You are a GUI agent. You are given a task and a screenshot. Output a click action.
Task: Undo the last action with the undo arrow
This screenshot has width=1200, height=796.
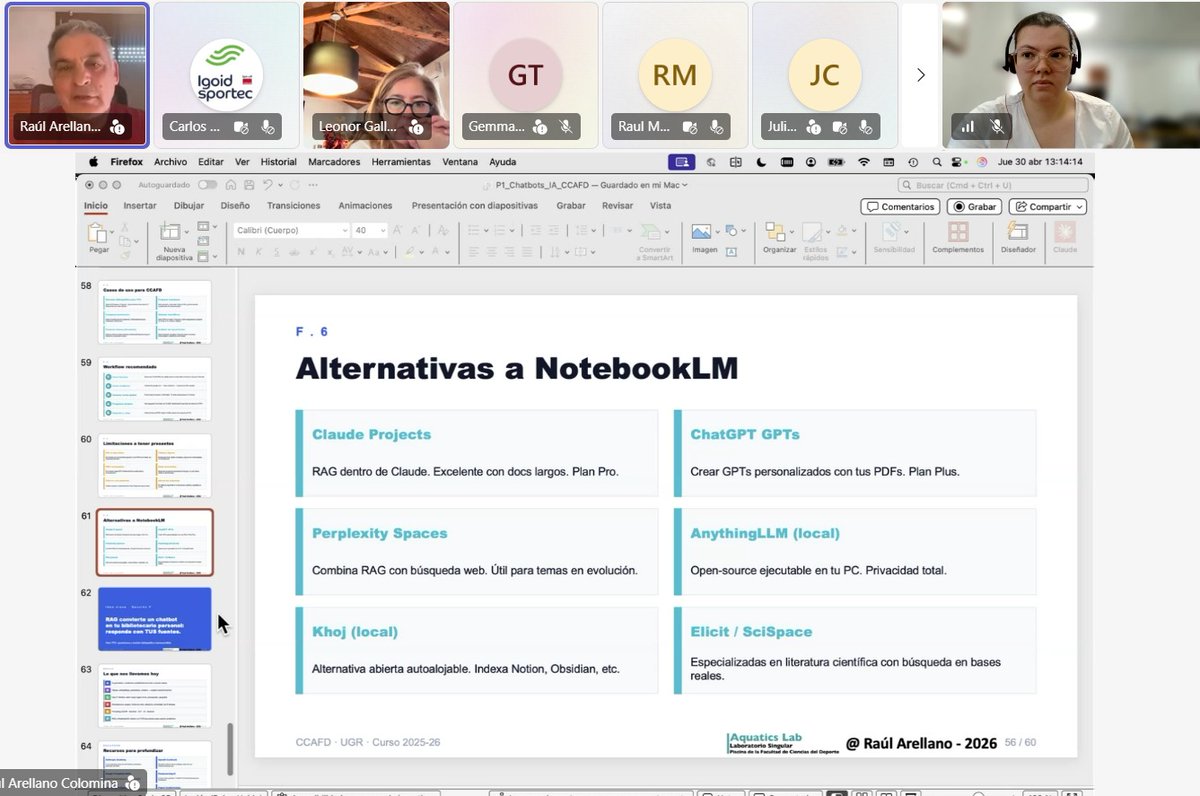click(x=268, y=185)
